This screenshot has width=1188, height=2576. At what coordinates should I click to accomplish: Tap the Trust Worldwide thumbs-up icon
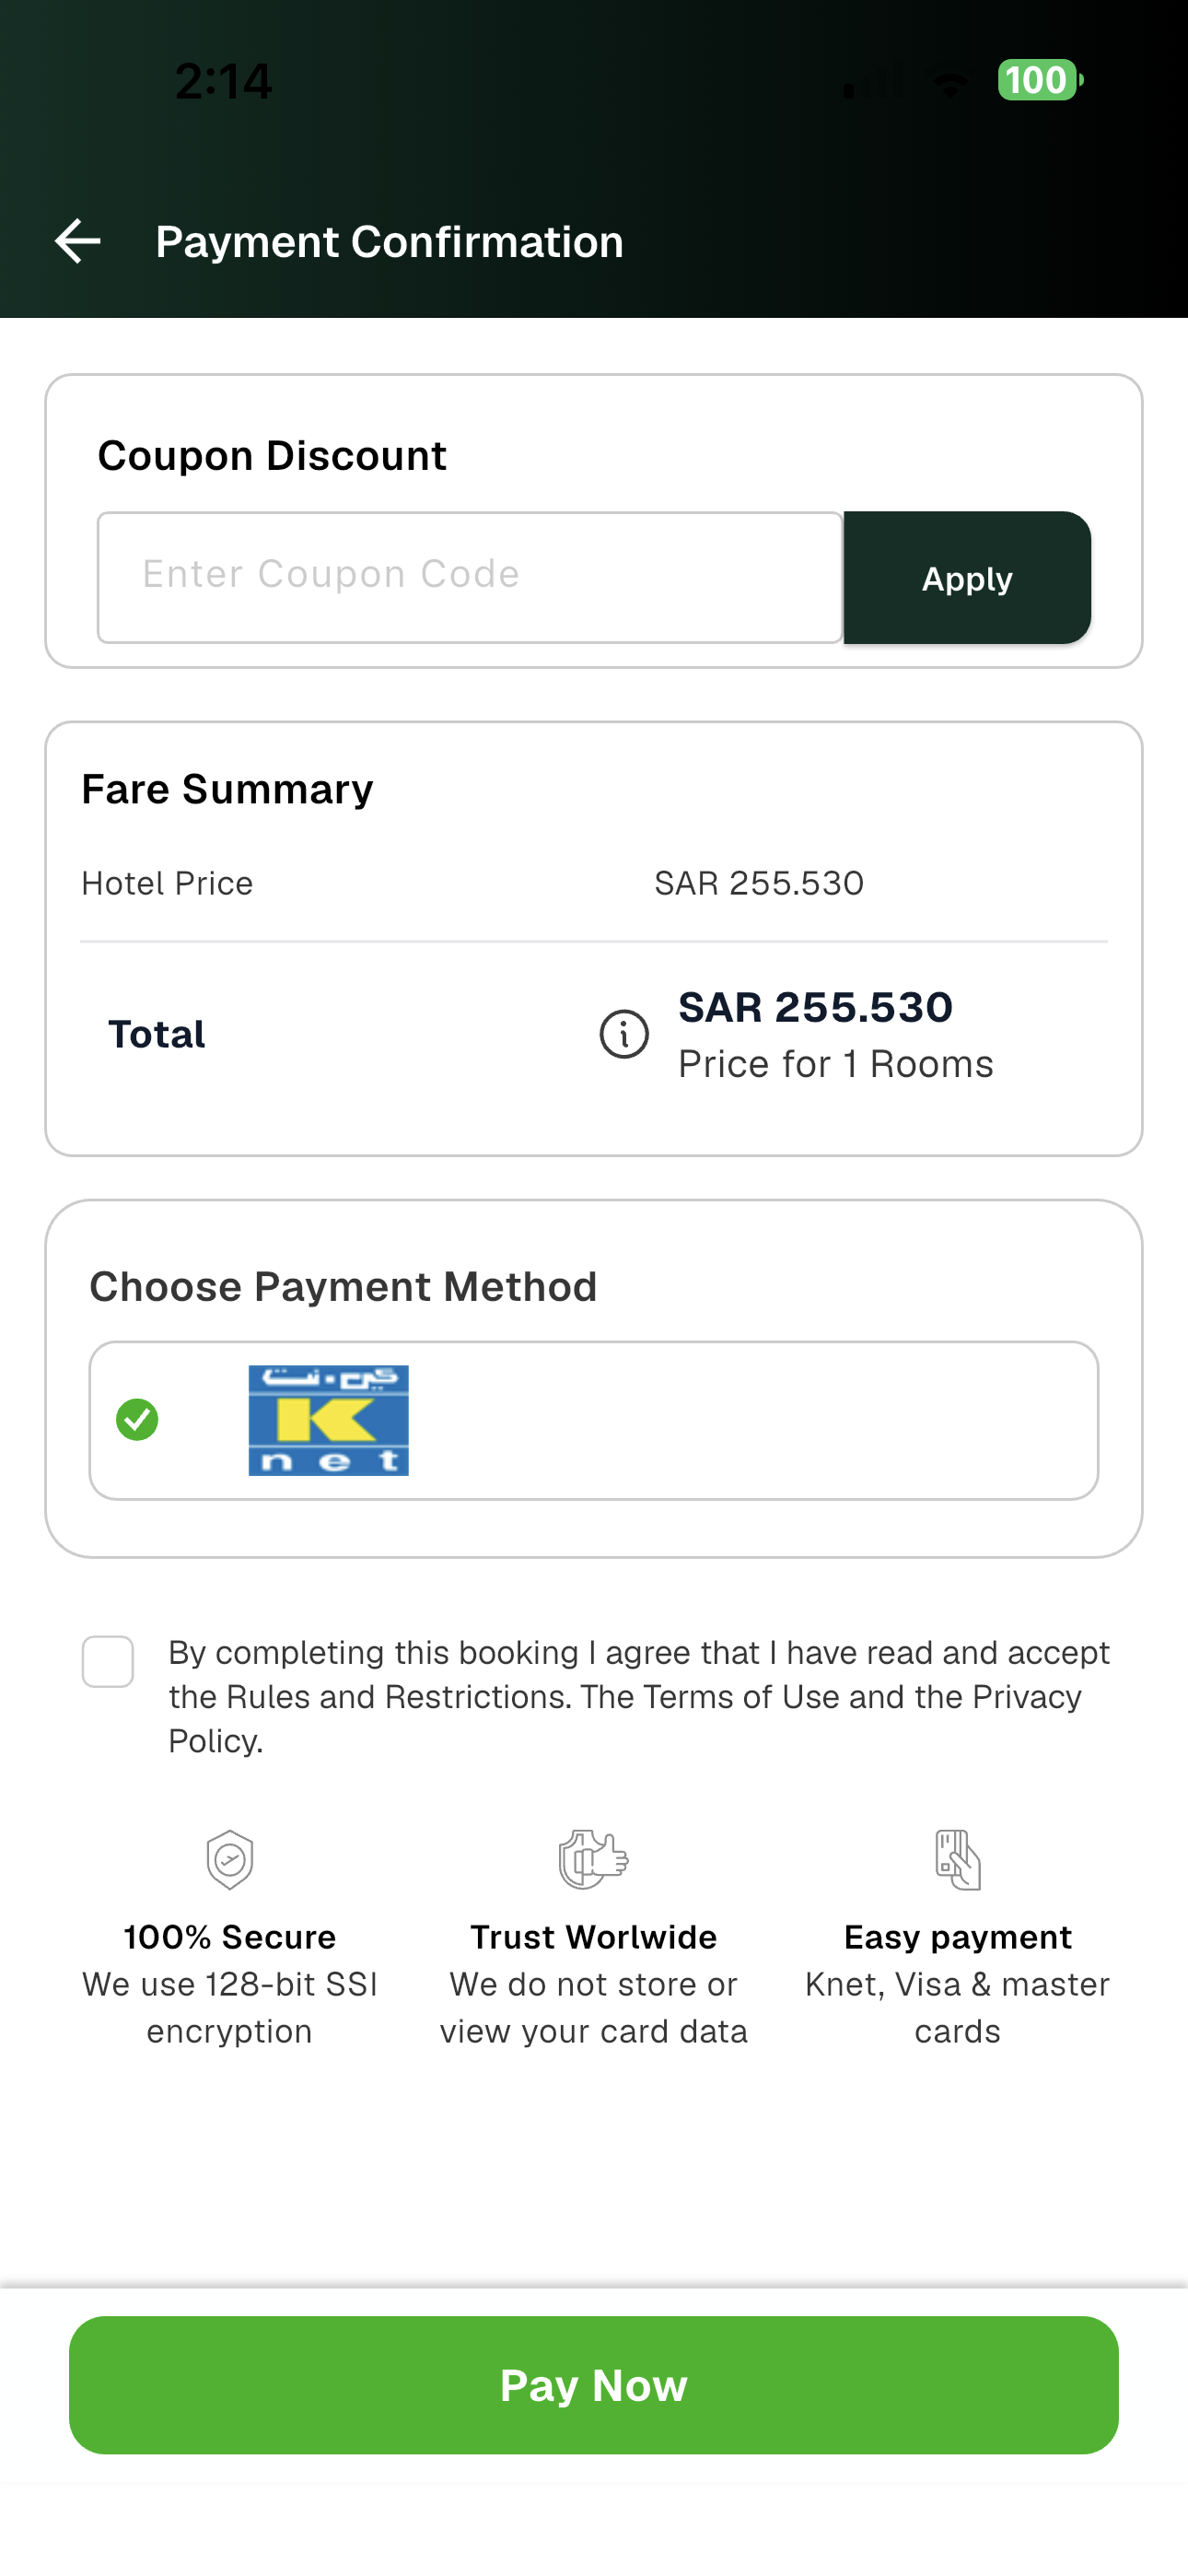click(x=593, y=1860)
